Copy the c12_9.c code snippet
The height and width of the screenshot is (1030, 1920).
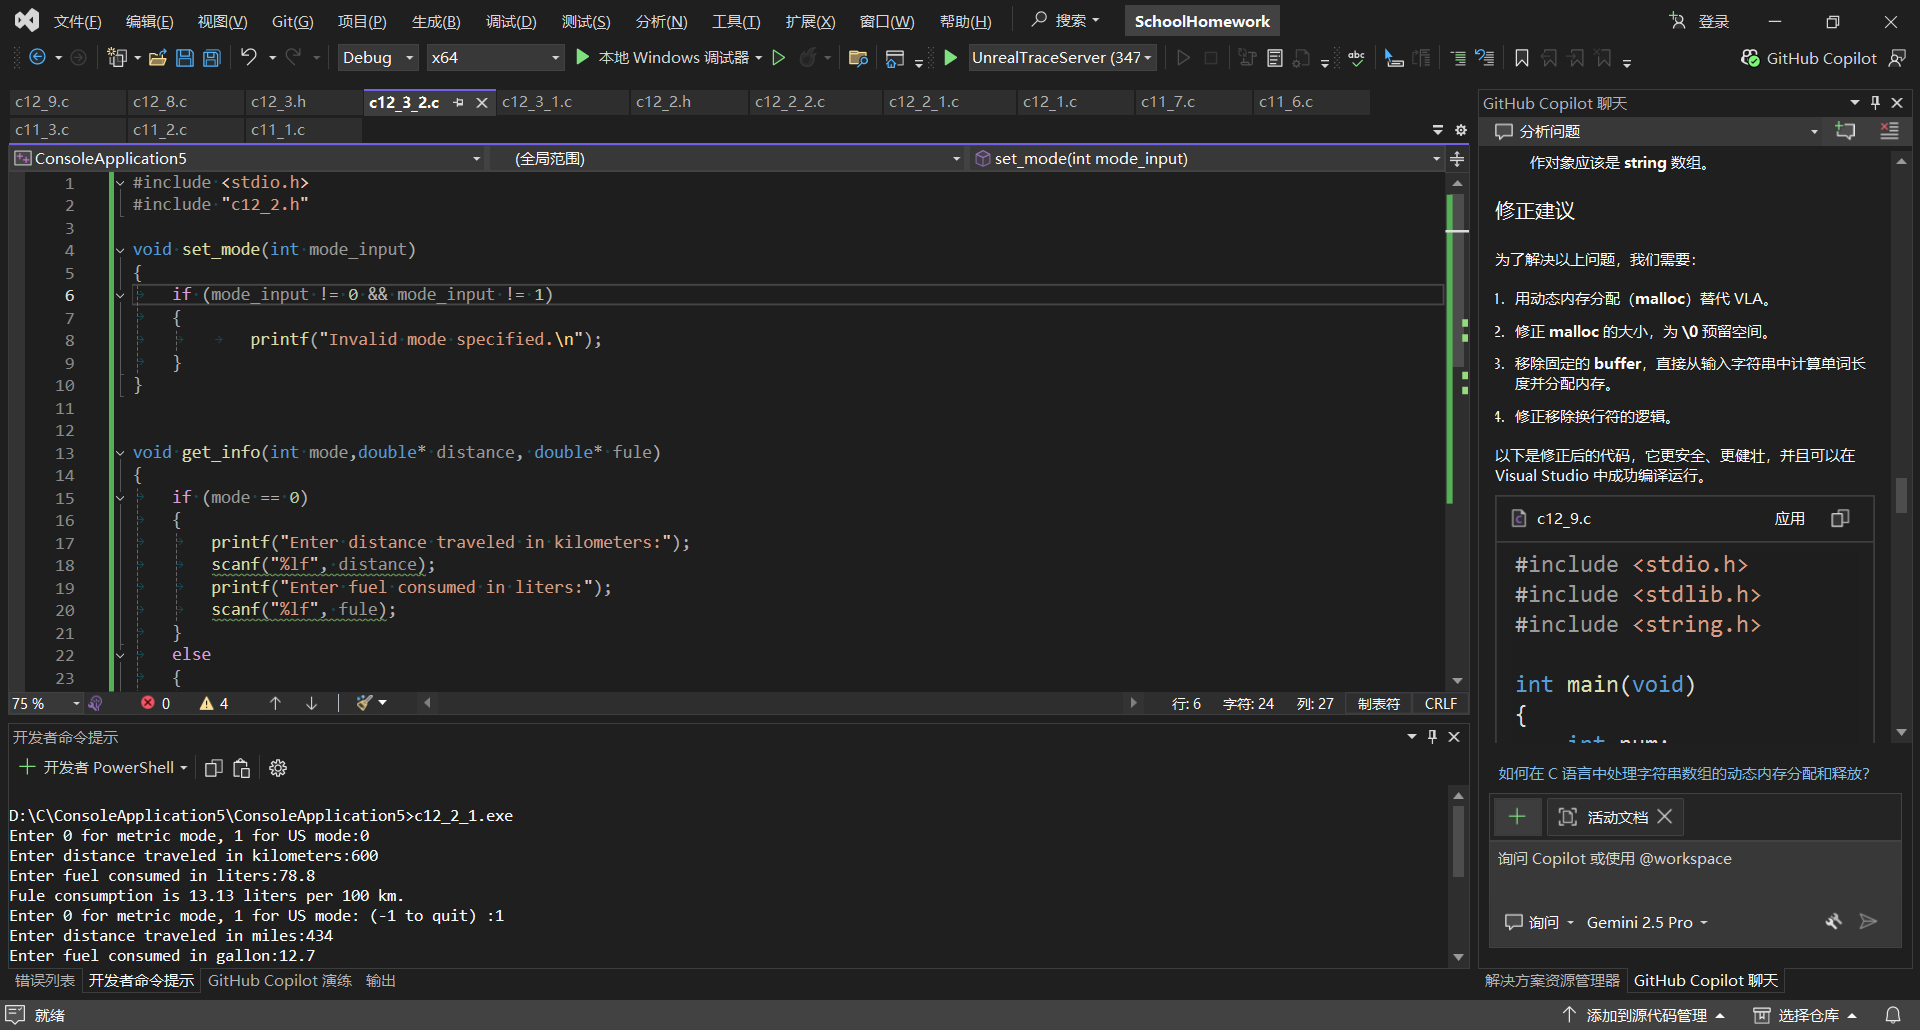click(1840, 518)
